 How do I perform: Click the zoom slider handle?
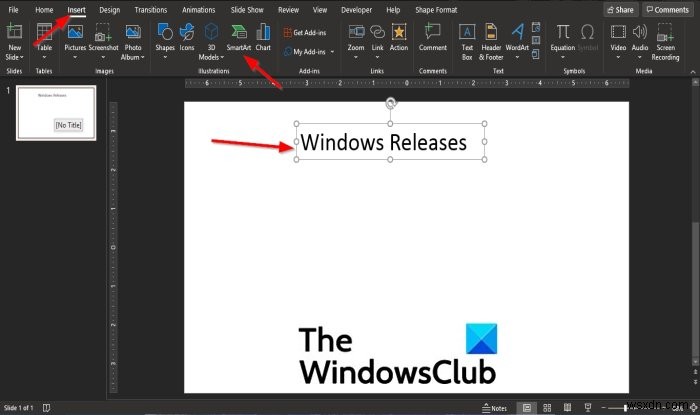tap(626, 408)
